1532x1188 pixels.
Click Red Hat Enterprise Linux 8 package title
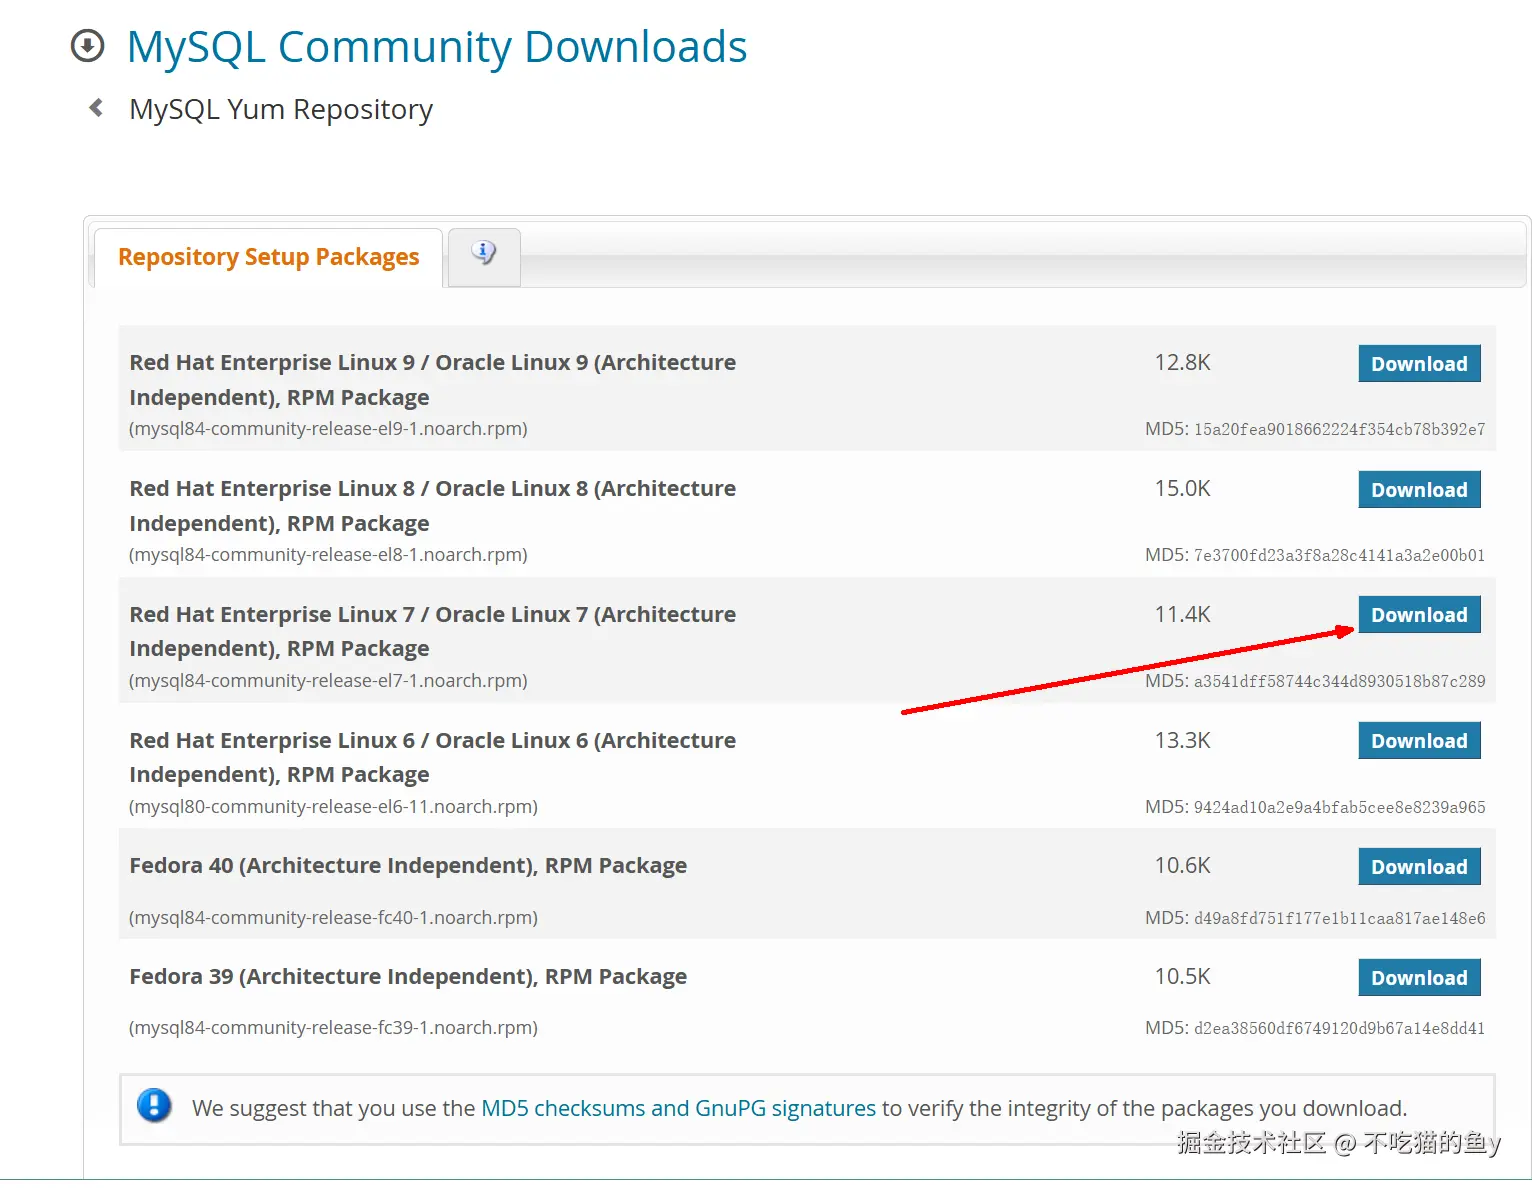pyautogui.click(x=432, y=506)
